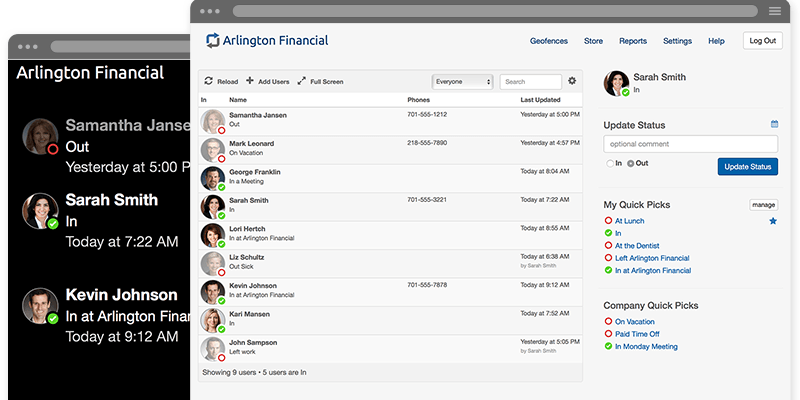
Task: Click the Reload icon in toolbar
Action: point(207,81)
